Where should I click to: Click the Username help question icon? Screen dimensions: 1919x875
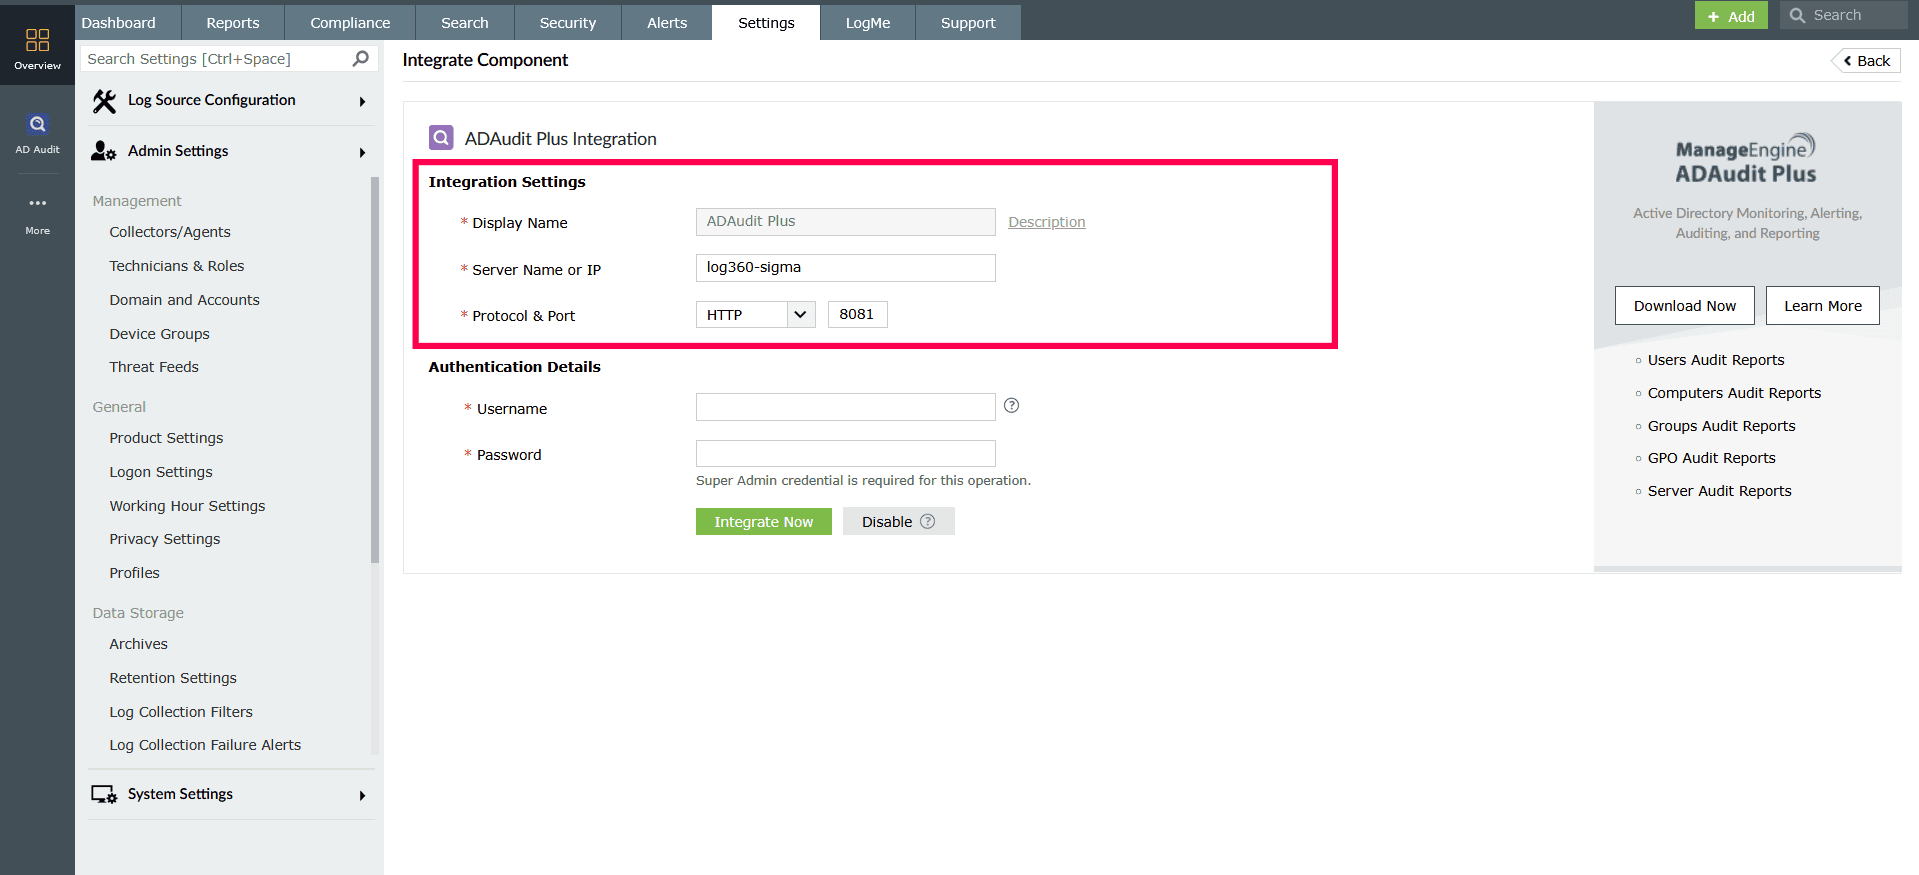point(1012,405)
